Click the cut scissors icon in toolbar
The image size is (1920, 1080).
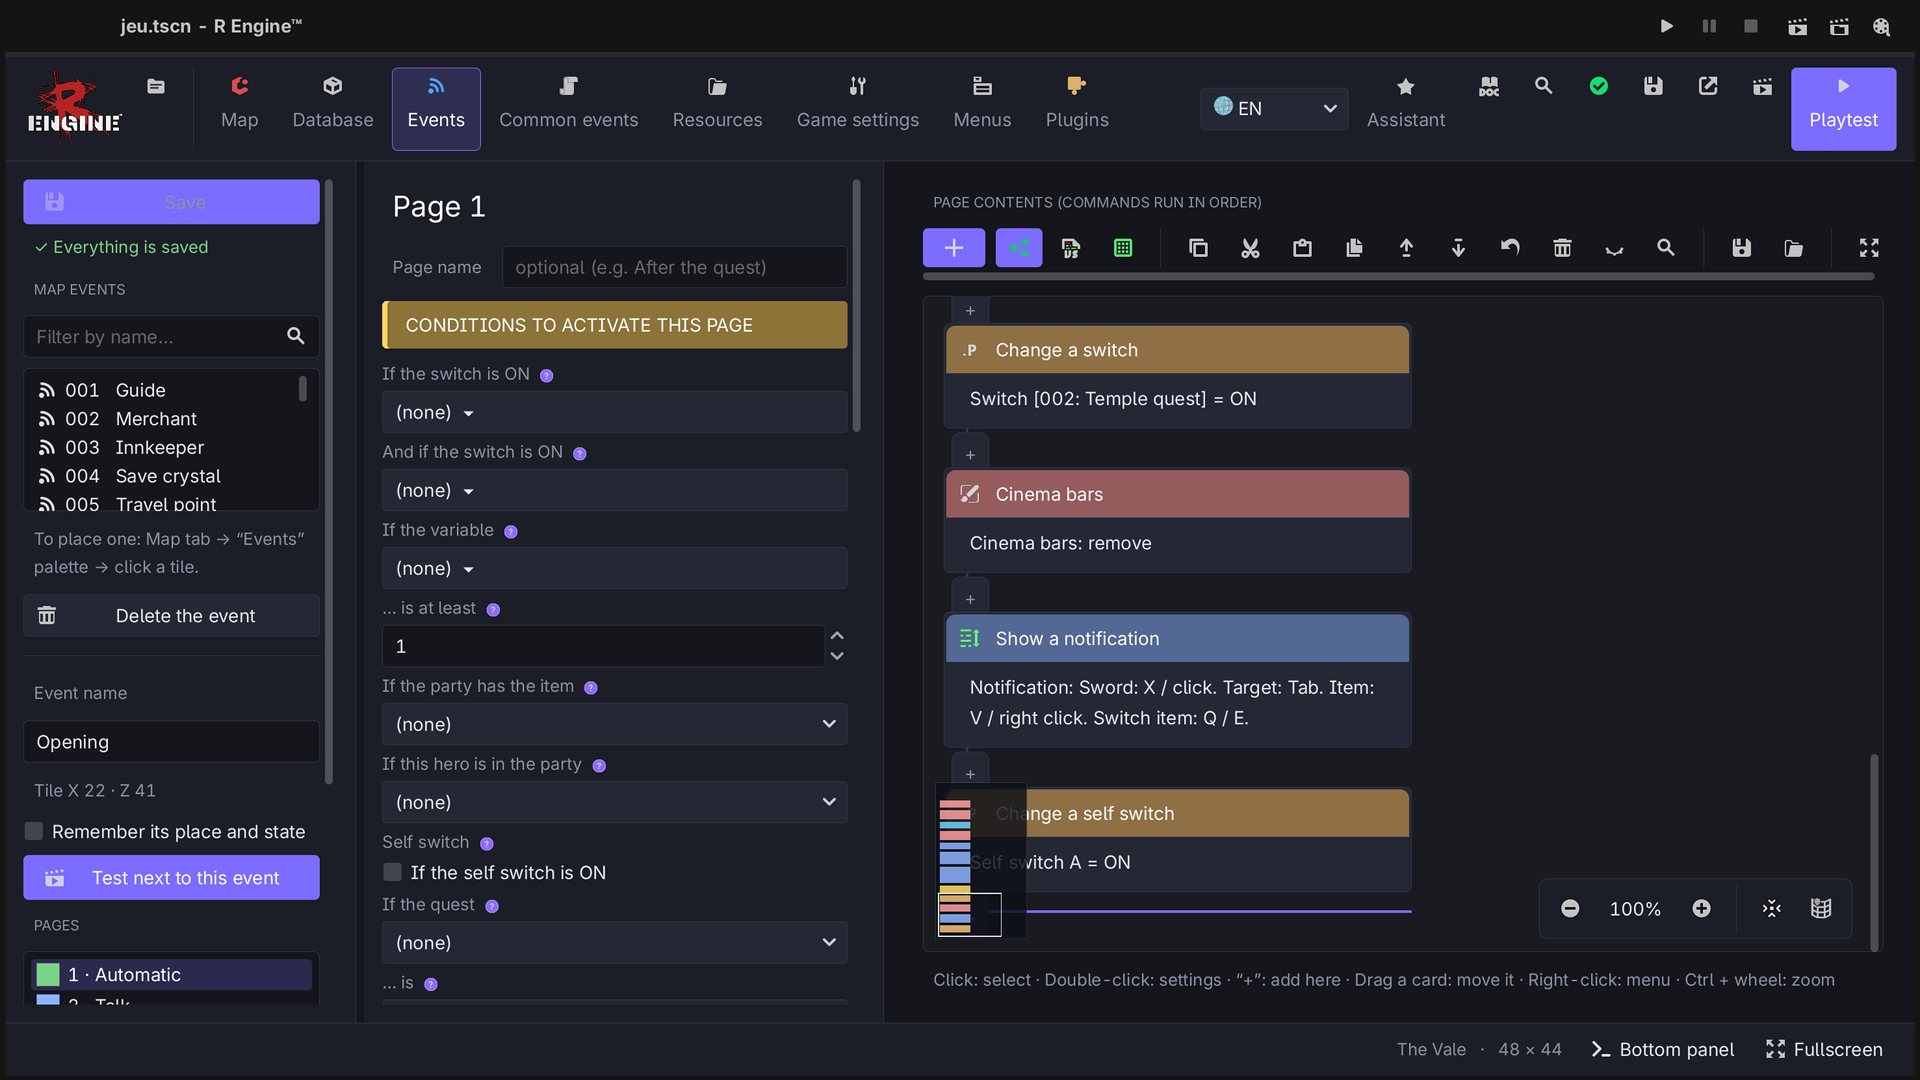[1250, 248]
